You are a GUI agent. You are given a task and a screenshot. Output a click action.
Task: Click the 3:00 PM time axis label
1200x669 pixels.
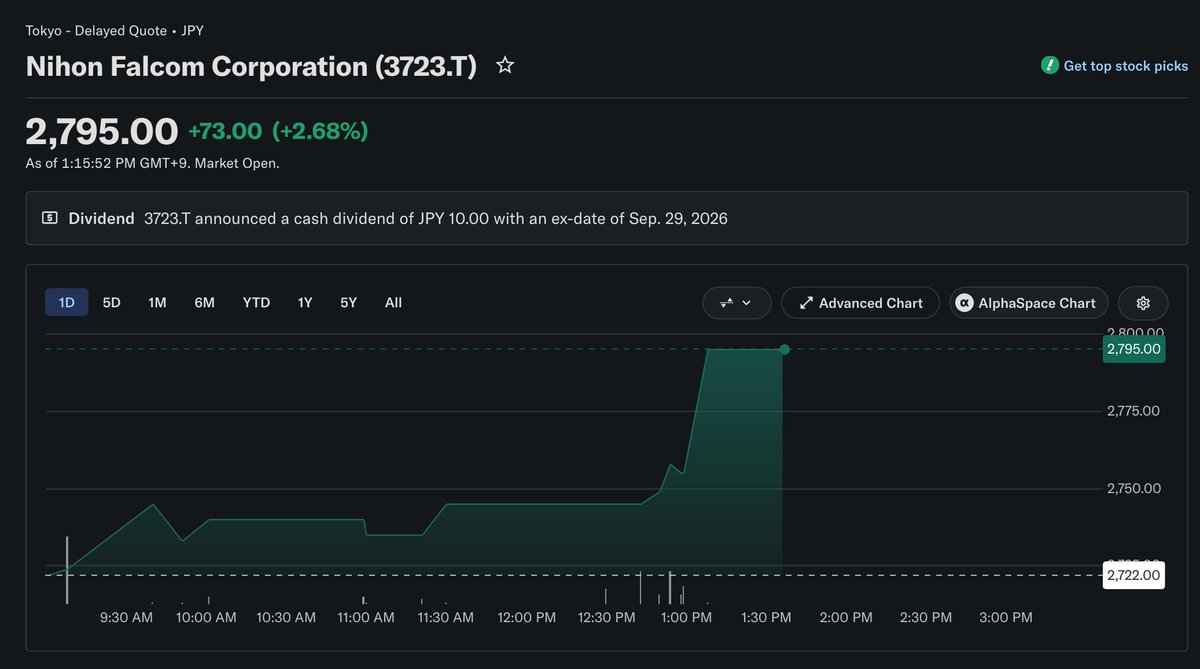pos(1006,618)
